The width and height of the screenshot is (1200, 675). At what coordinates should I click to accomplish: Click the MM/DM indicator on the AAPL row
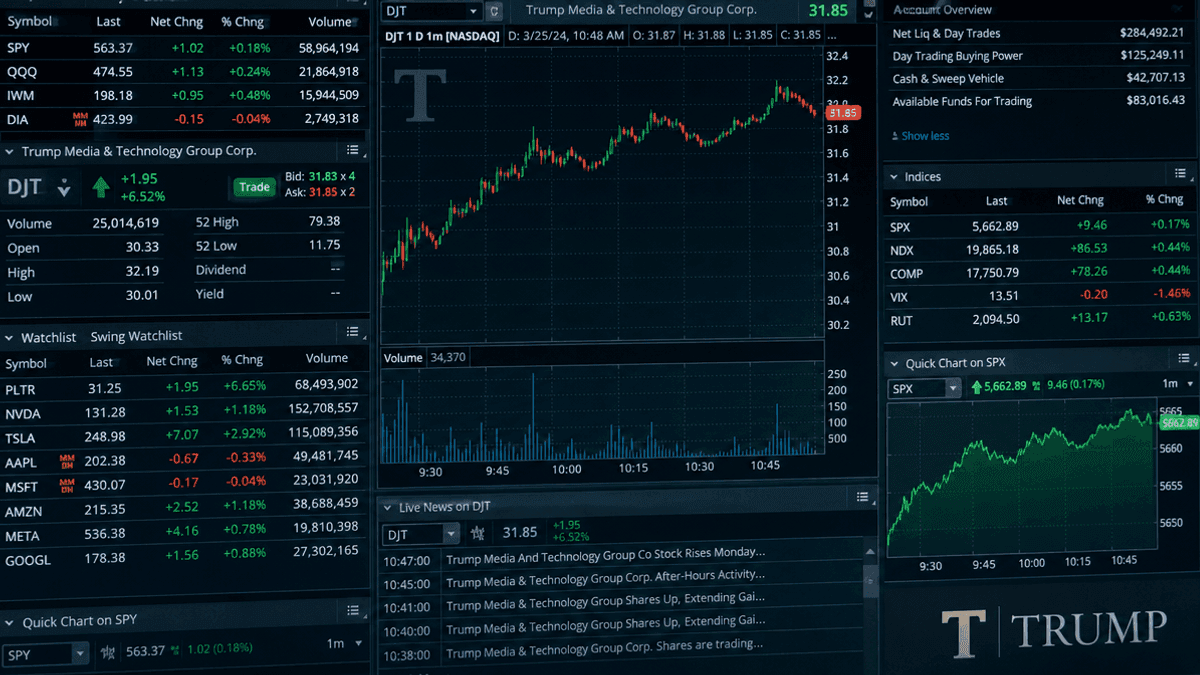click(67, 462)
